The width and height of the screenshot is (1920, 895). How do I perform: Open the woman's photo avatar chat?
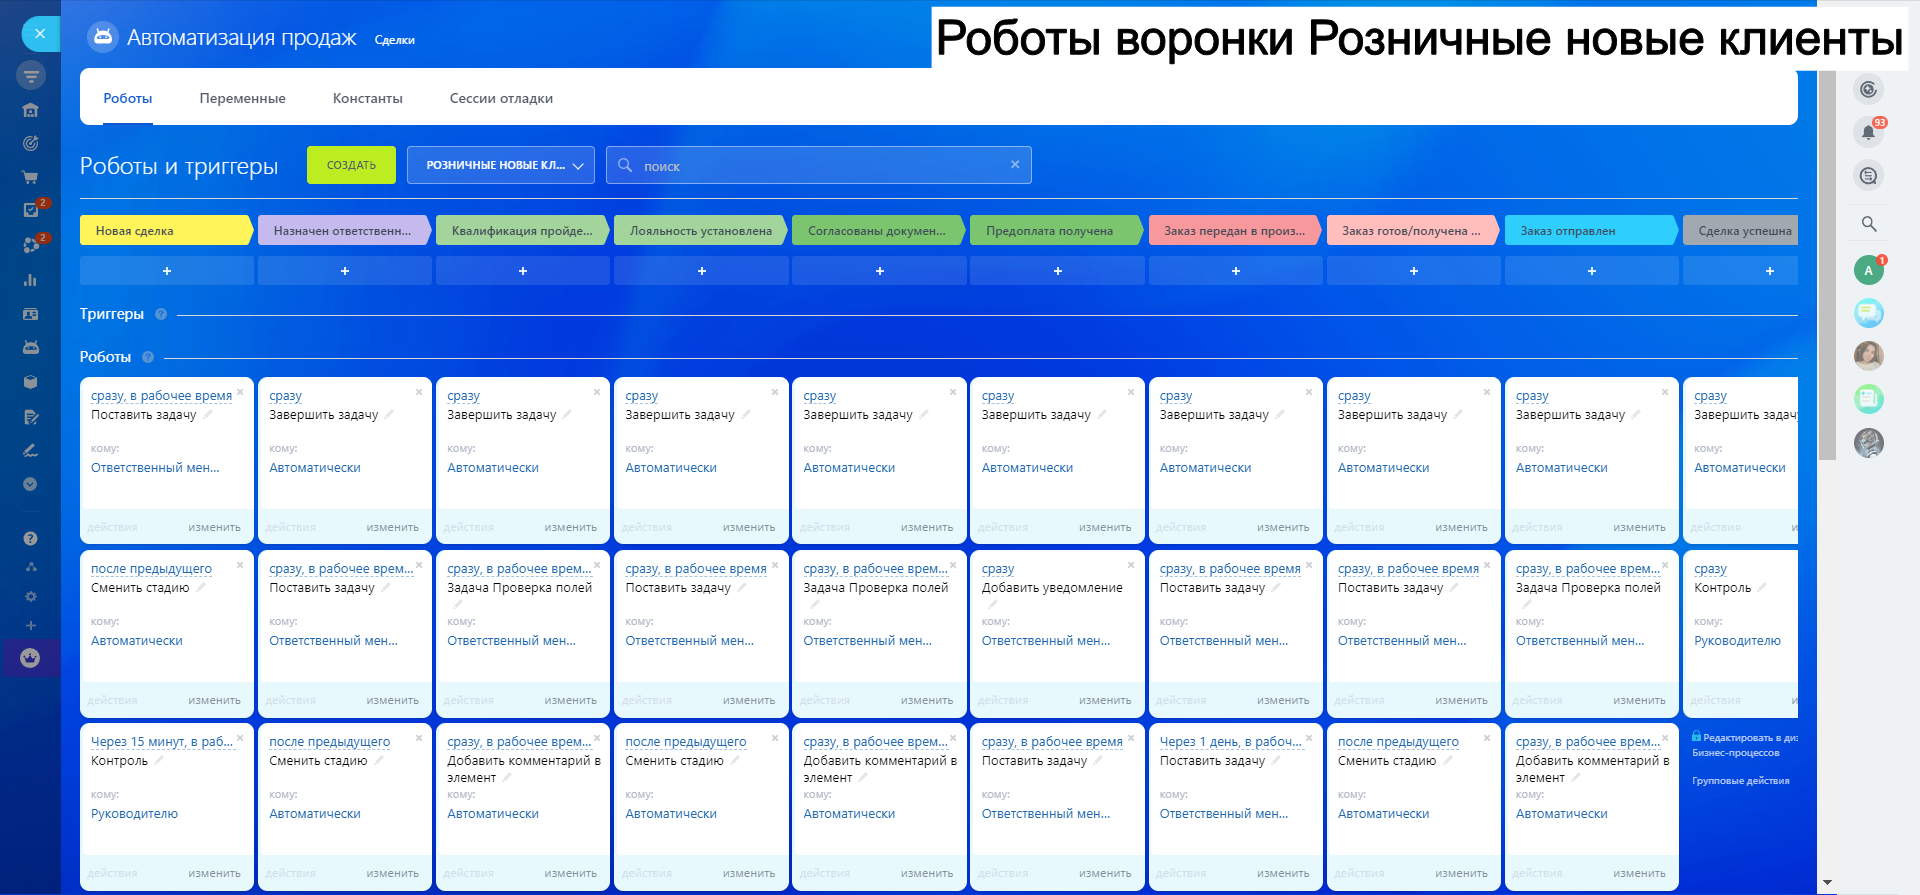pos(1868,356)
